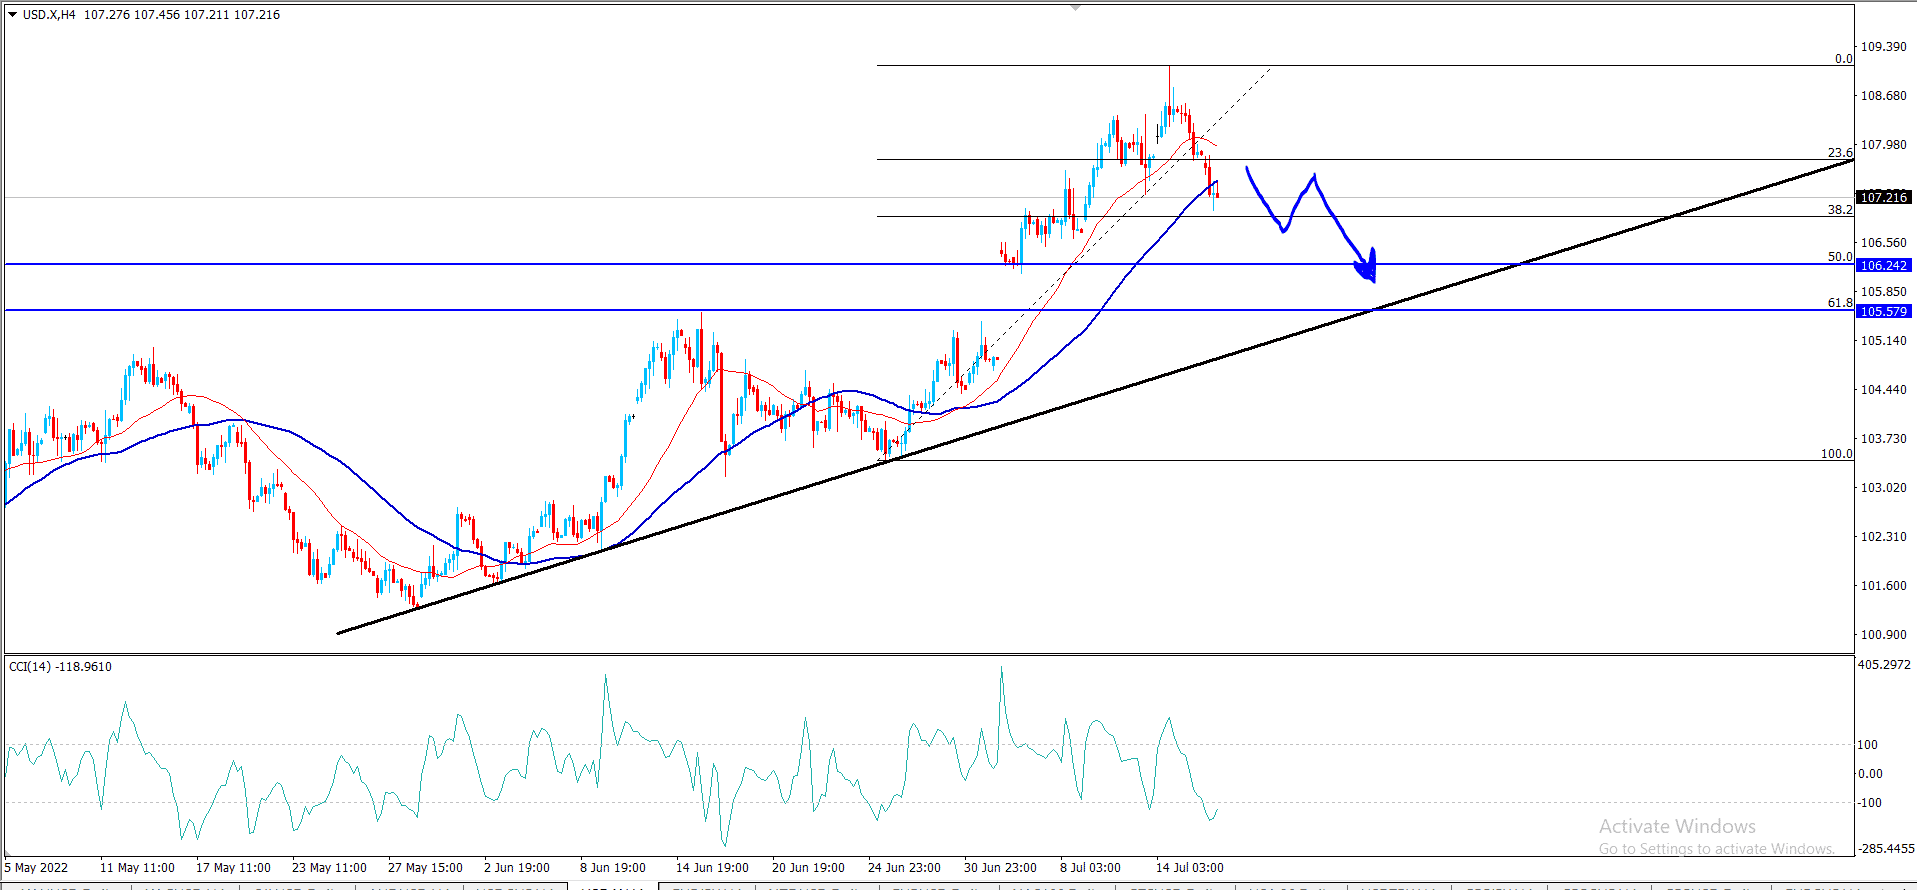Click the USD.X,H4 symbol title text
1917x890 pixels.
point(49,15)
